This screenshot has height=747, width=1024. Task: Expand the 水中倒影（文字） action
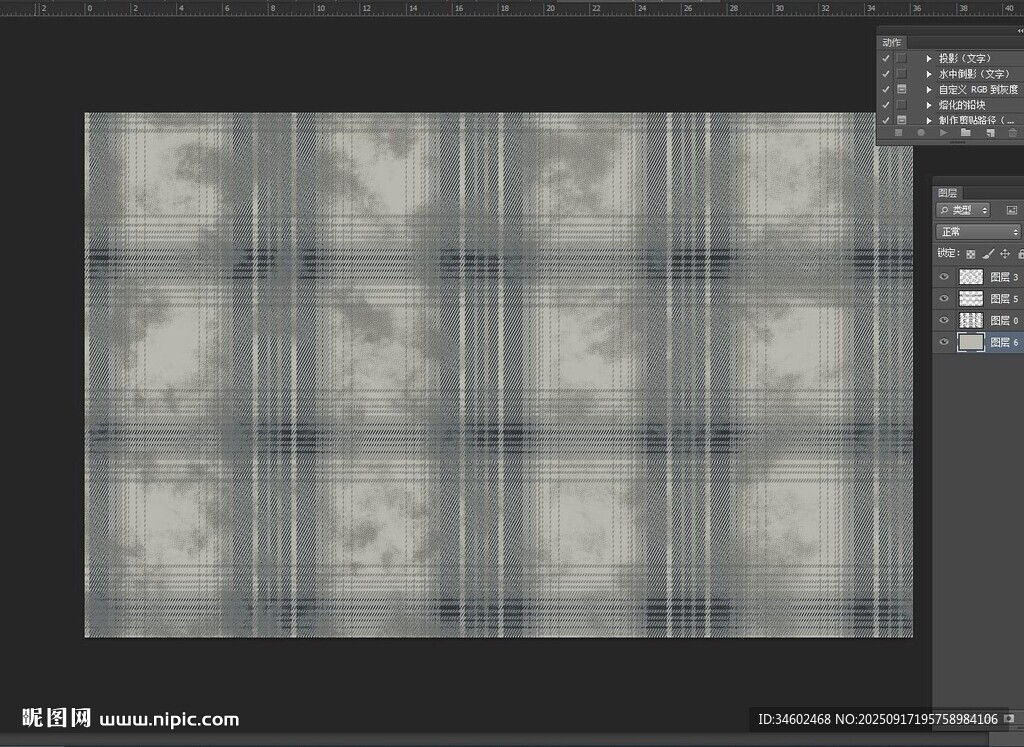[929, 74]
